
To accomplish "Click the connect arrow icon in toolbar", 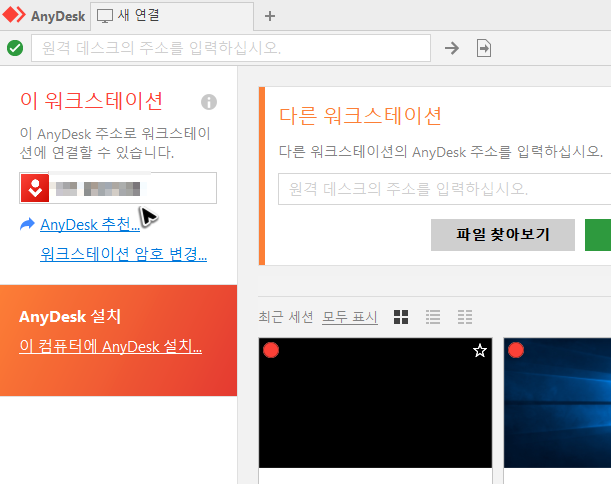I will (452, 48).
